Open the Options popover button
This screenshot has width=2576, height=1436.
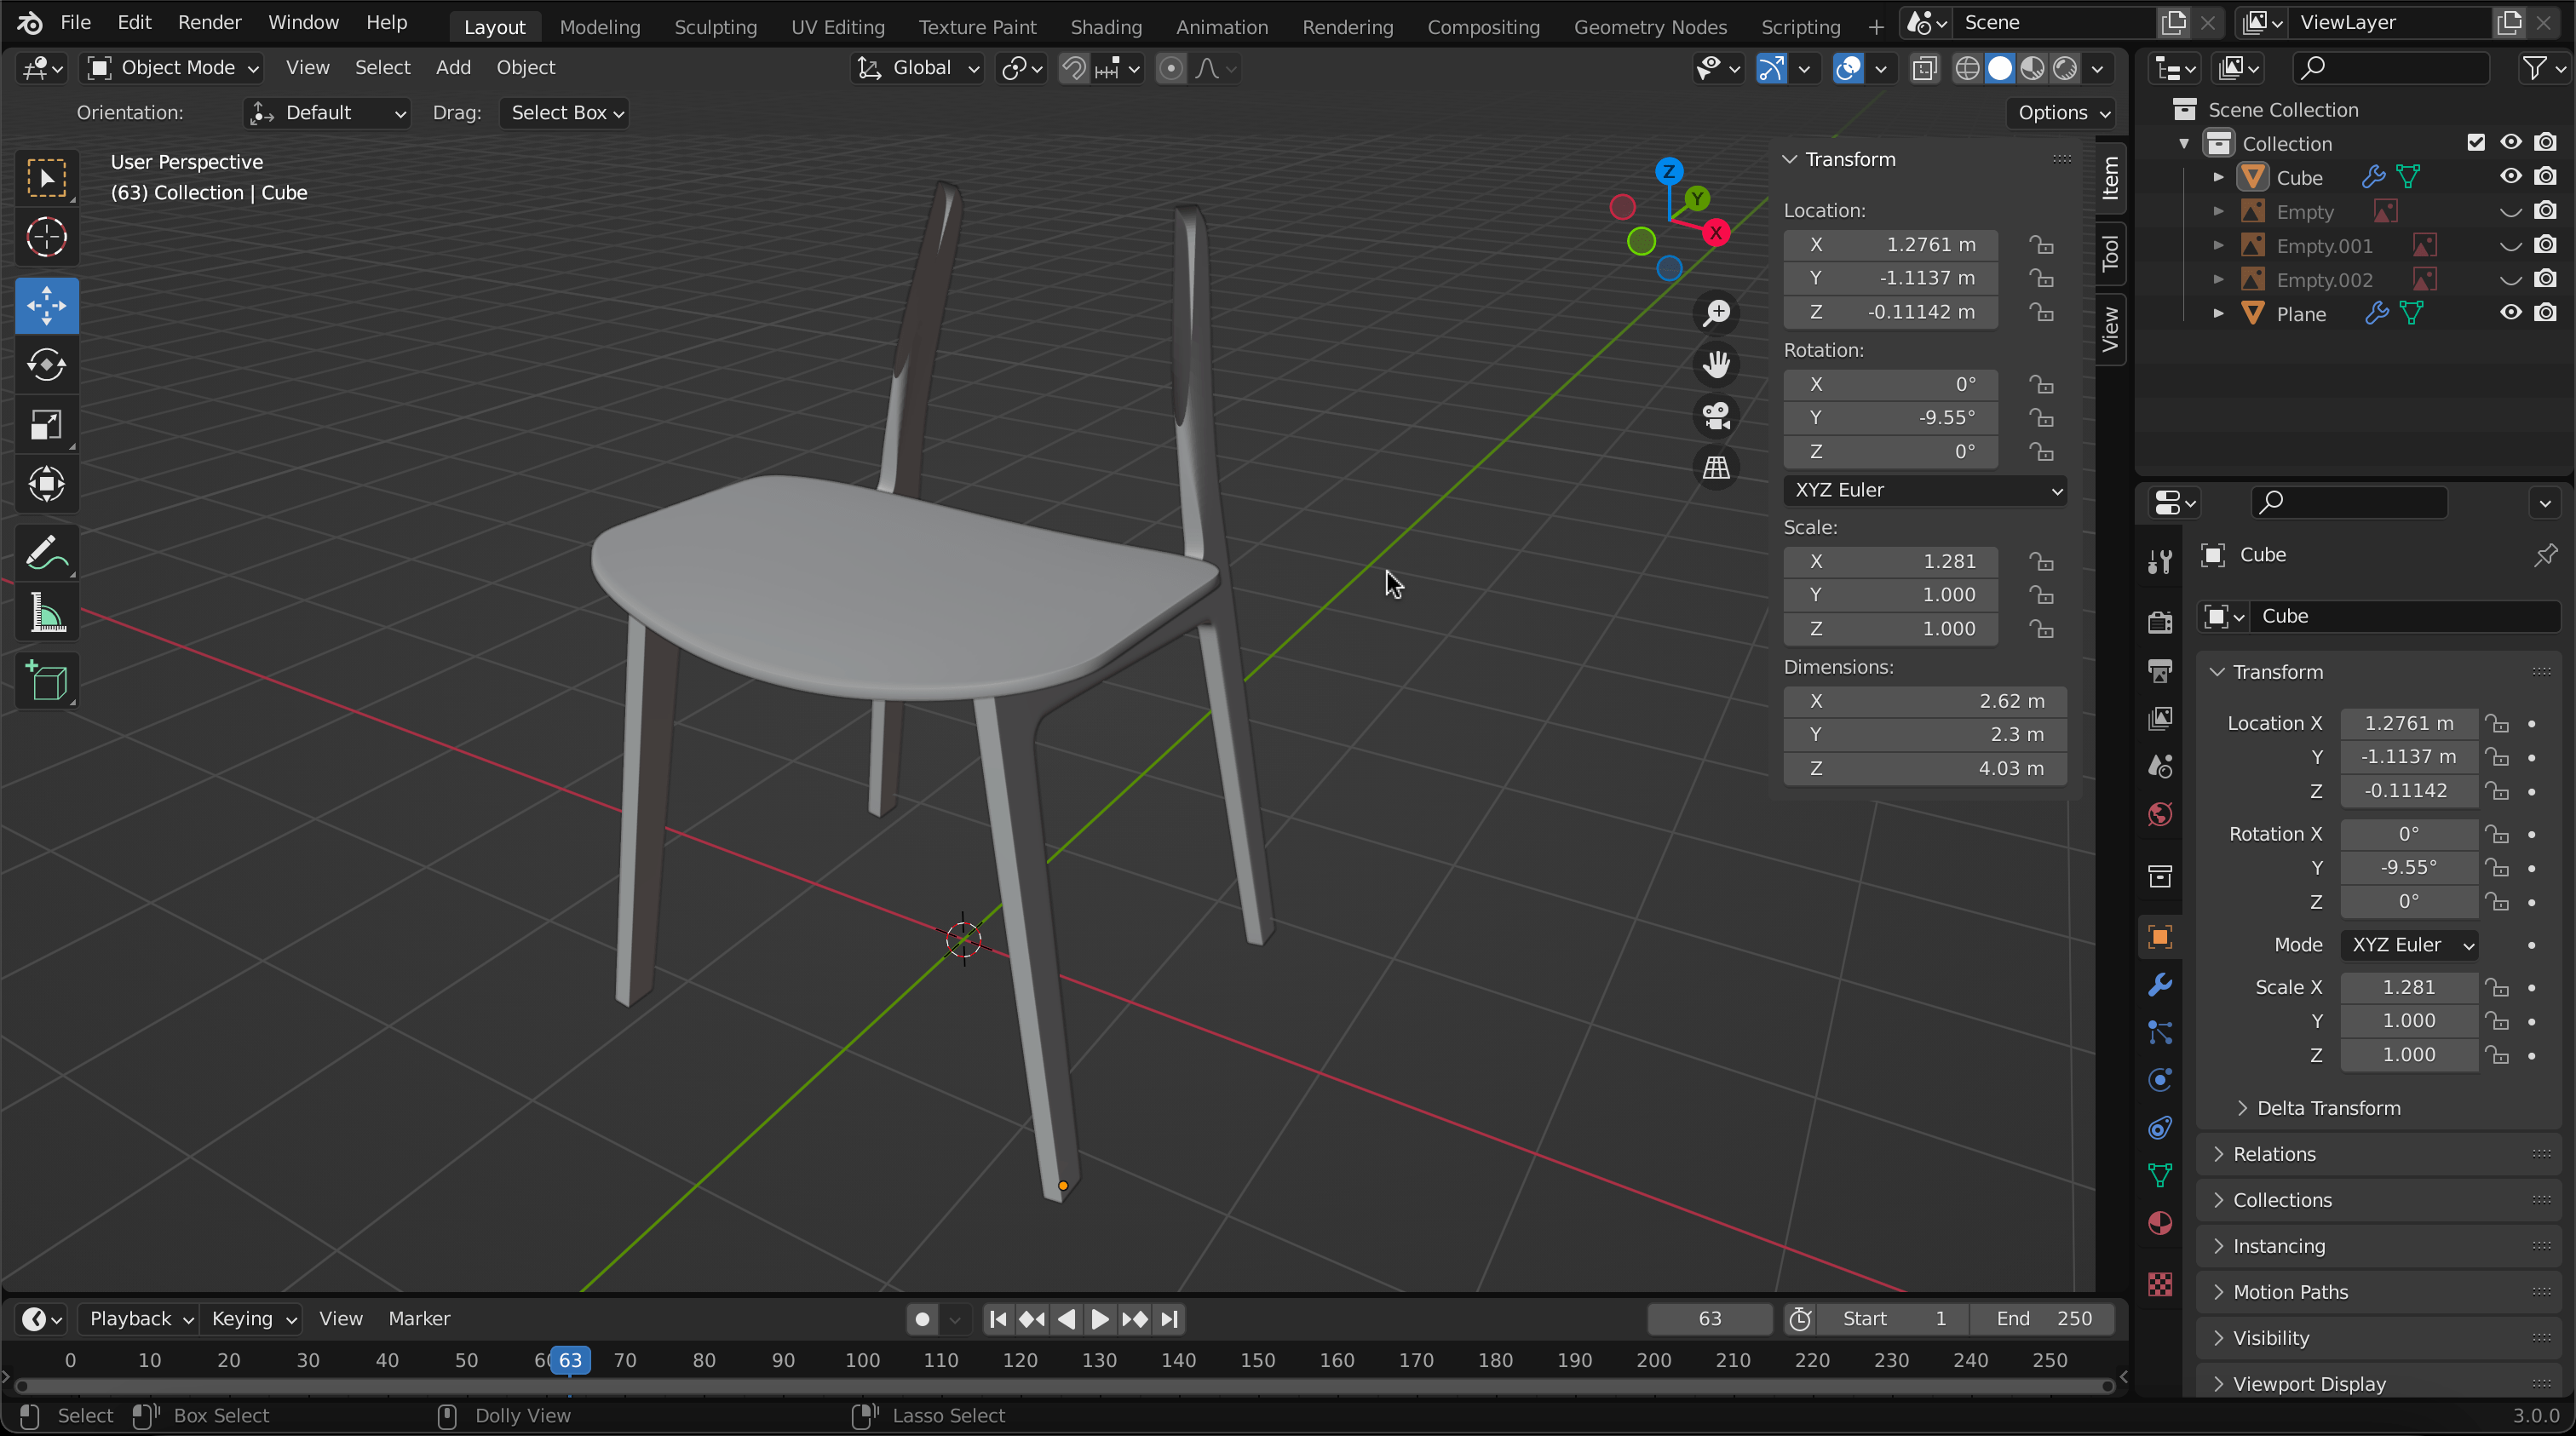point(2061,113)
